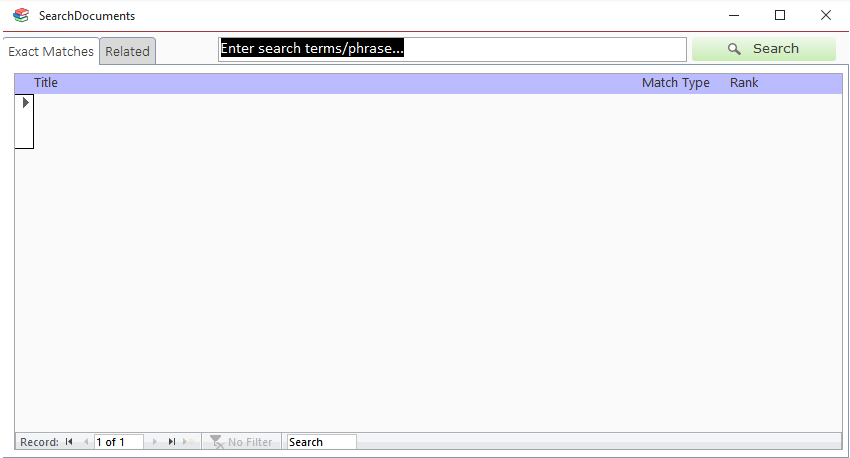This screenshot has width=850, height=458.
Task: Click the Match Type column header
Action: (675, 82)
